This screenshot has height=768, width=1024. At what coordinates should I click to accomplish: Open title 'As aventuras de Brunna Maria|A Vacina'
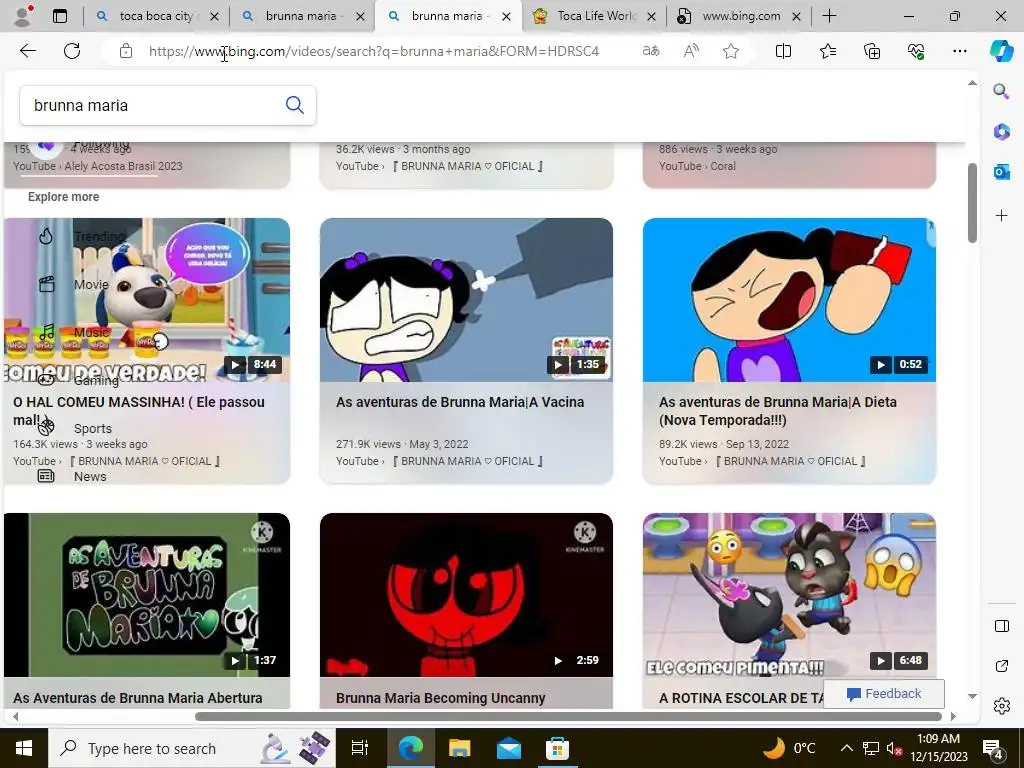pos(460,402)
